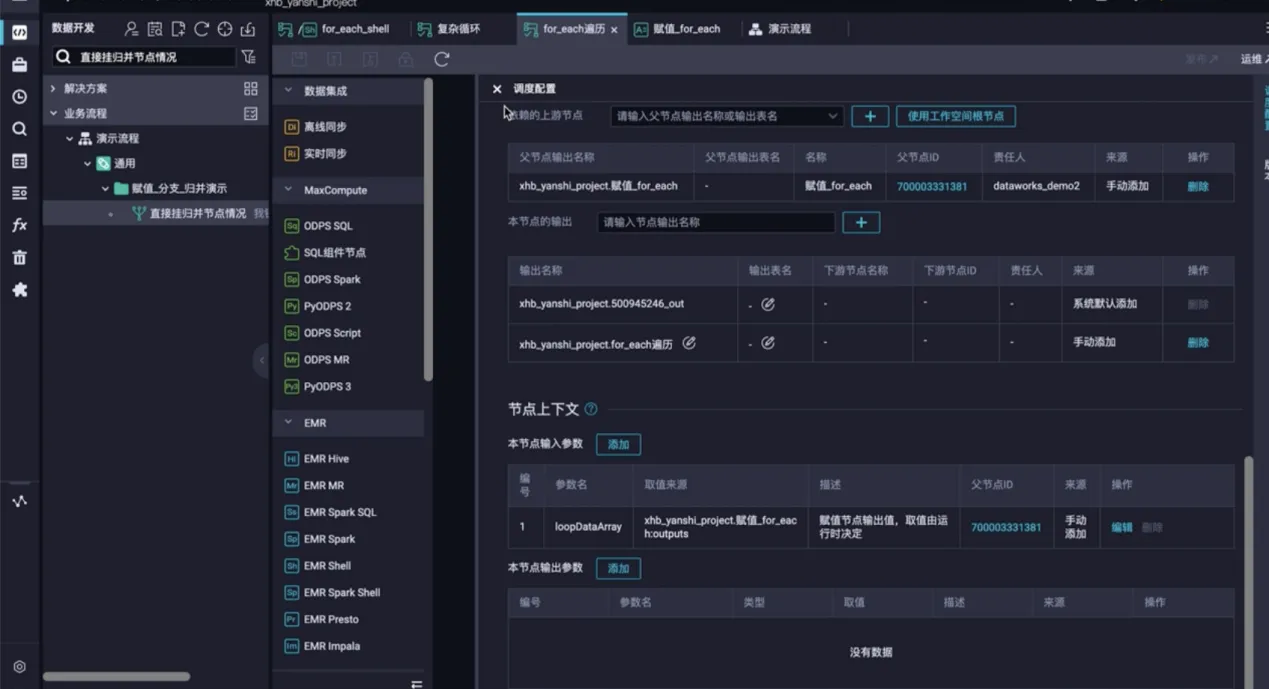The width and height of the screenshot is (1269, 689).
Task: Click the new file plus icon in 数据开发 header
Action: [178, 29]
